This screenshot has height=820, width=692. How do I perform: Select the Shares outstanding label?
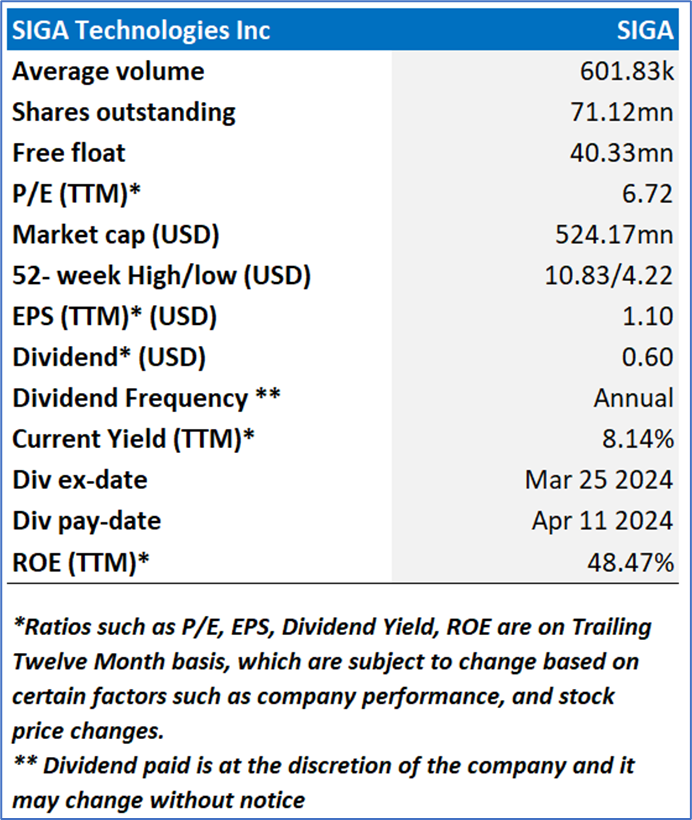coord(124,112)
